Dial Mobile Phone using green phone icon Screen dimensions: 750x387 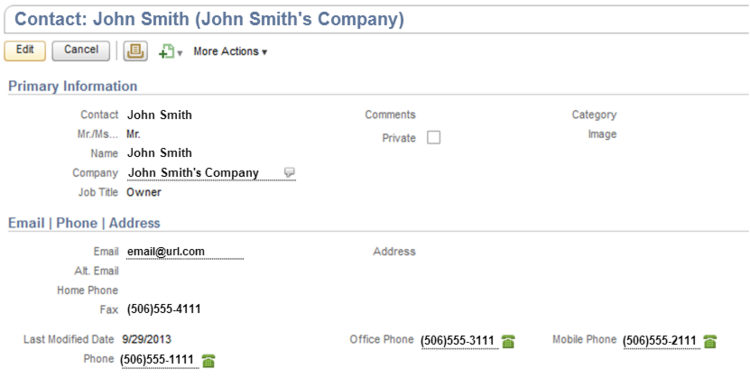click(x=710, y=342)
